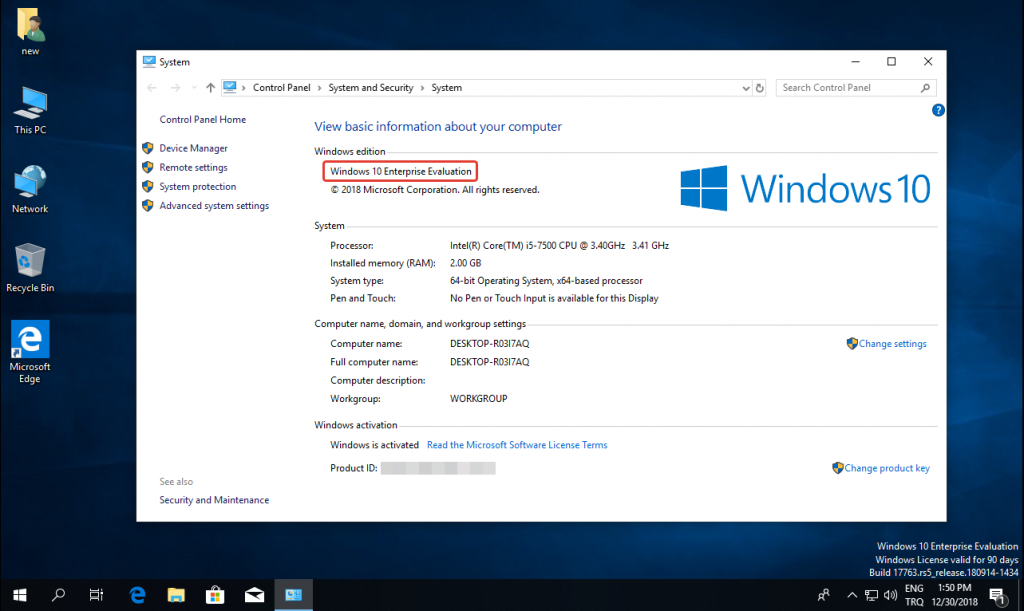Open the Mail app in taskbar
Viewport: 1024px width, 611px height.
click(254, 595)
